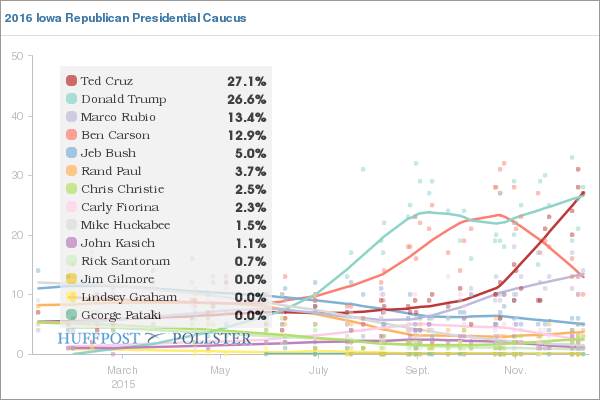Click the Rick Santorum legend label
600x400 pixels.
[x=126, y=261]
